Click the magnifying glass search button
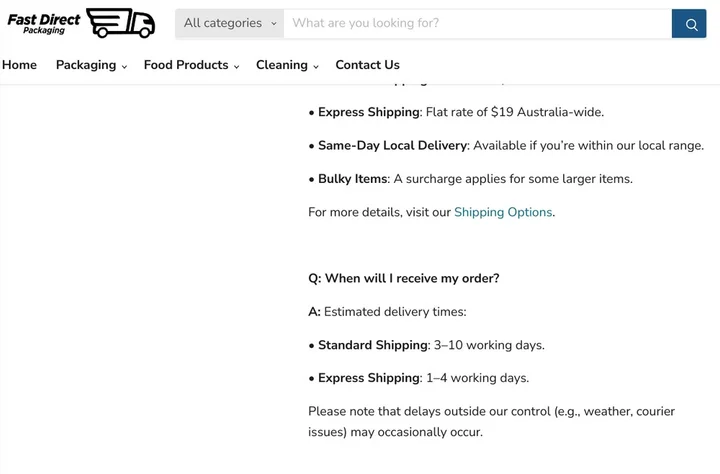 pos(689,24)
